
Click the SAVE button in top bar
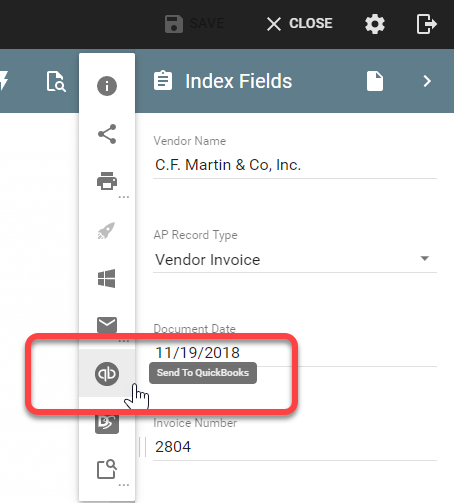195,24
